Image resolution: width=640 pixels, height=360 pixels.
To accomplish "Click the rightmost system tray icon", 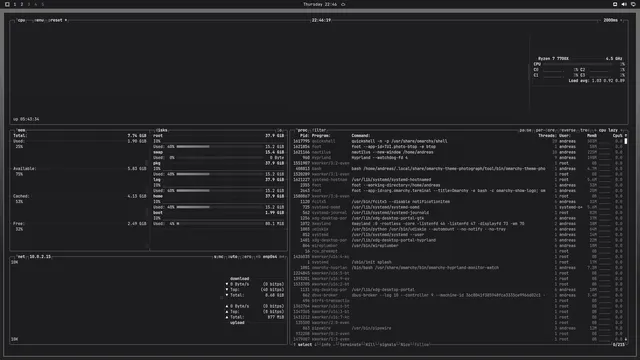I will point(633,4).
